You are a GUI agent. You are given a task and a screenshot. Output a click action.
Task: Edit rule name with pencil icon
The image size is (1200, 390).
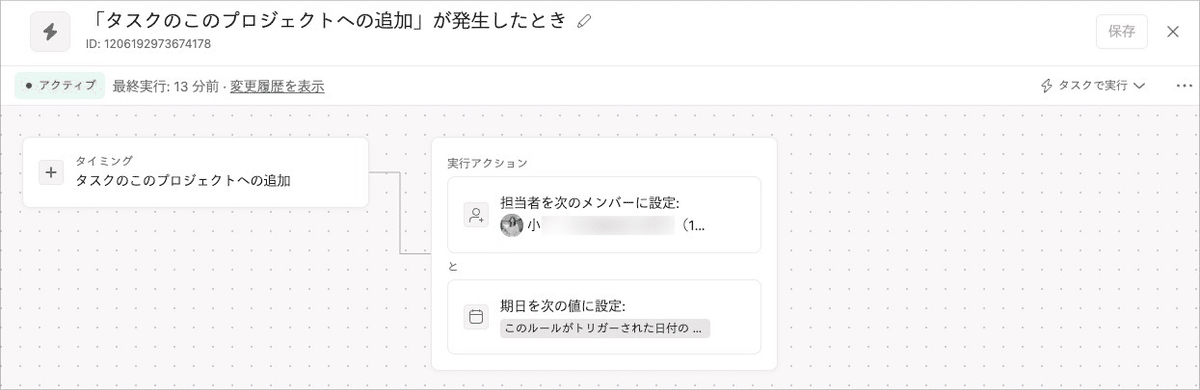tap(584, 21)
